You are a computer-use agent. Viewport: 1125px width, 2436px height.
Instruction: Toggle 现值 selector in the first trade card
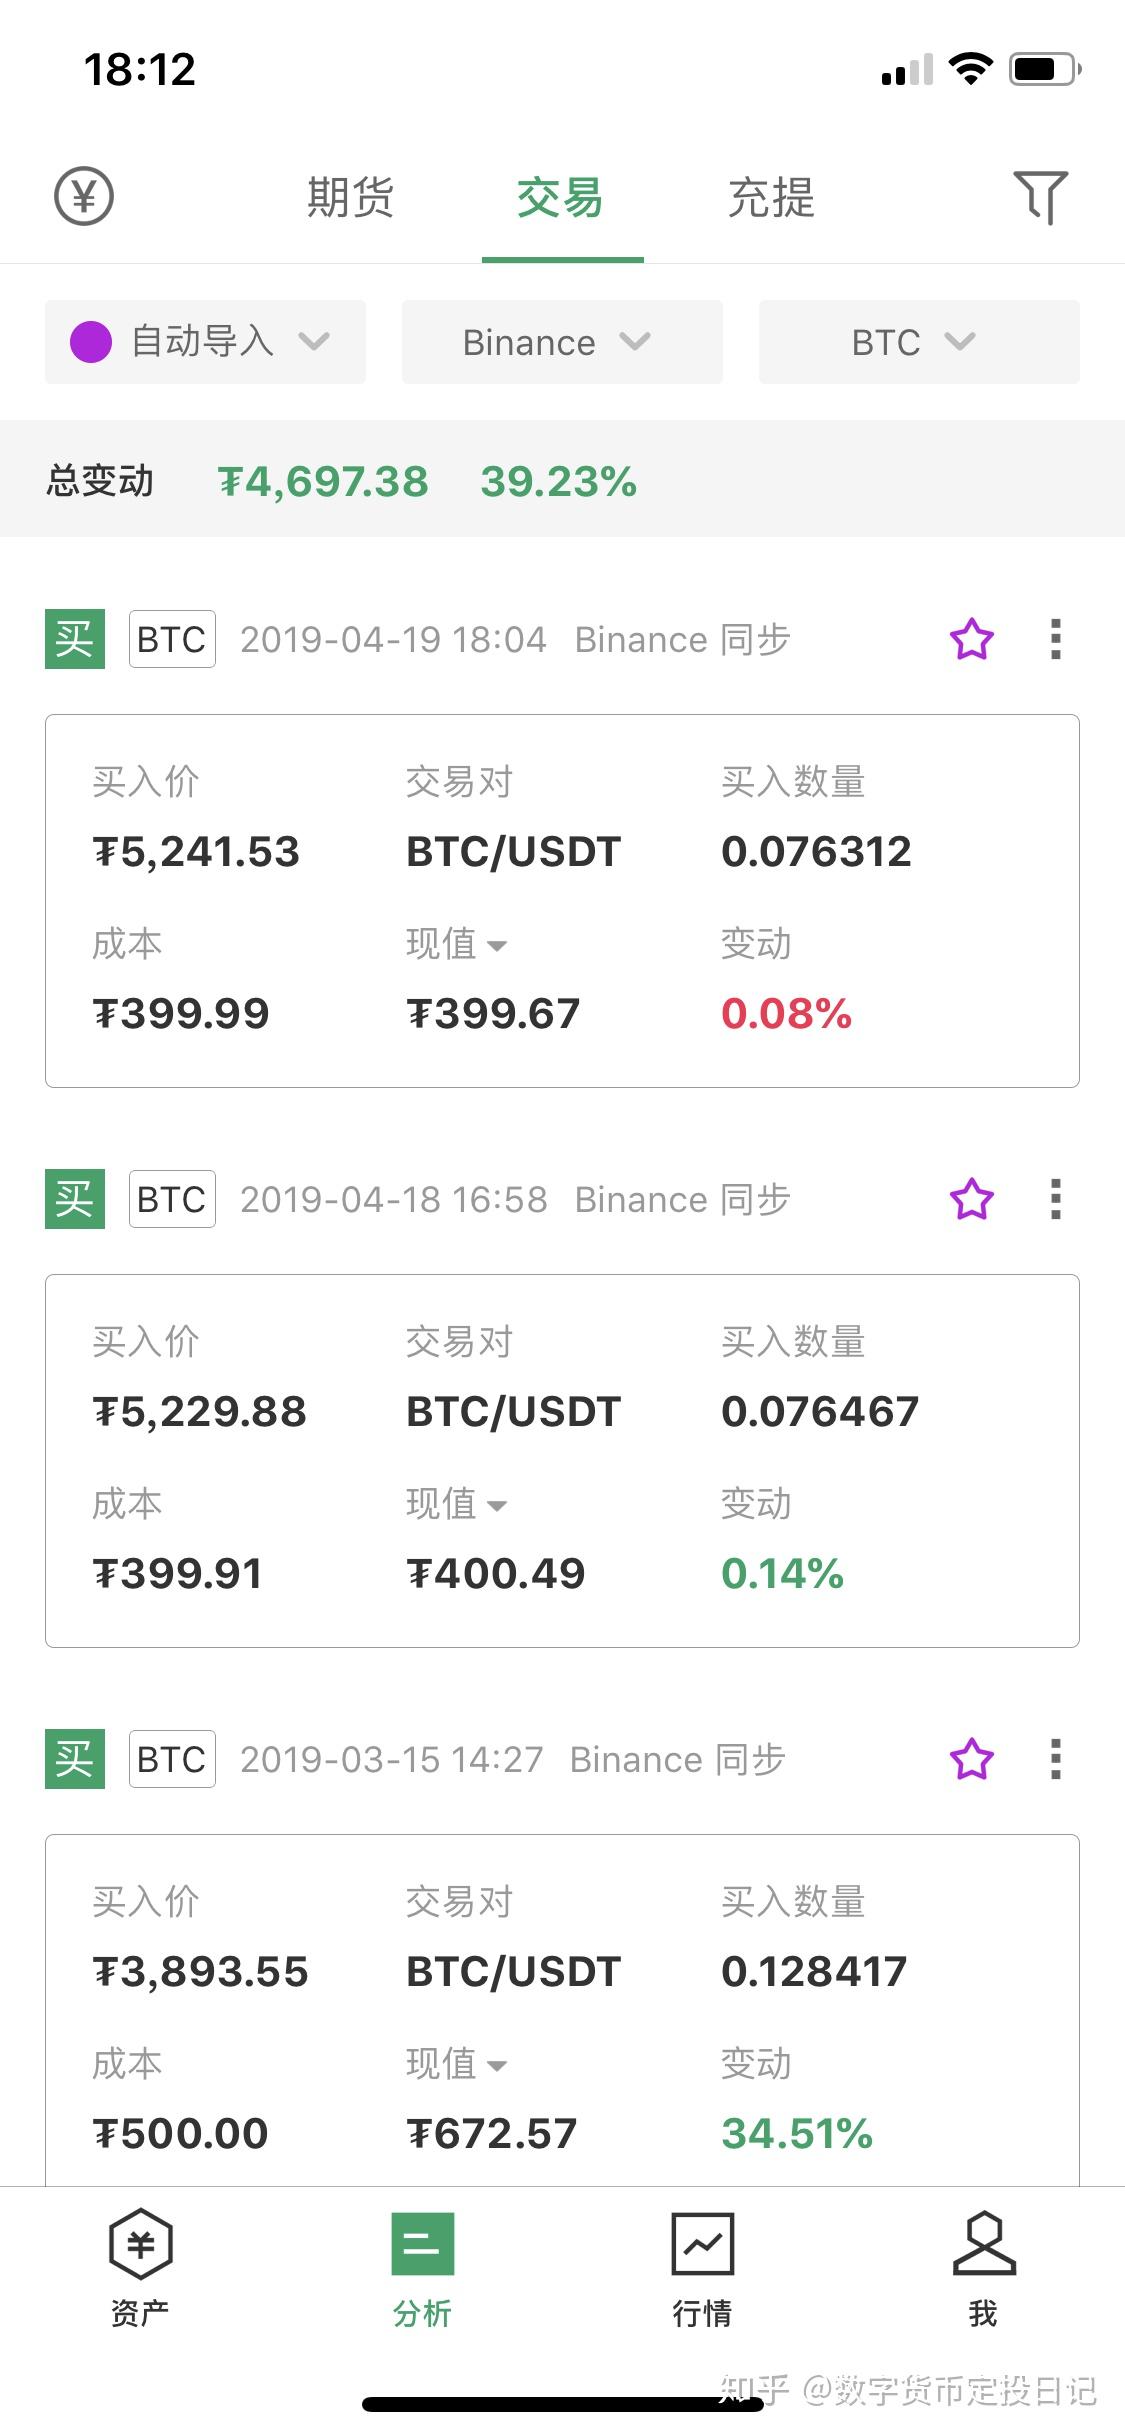click(457, 944)
